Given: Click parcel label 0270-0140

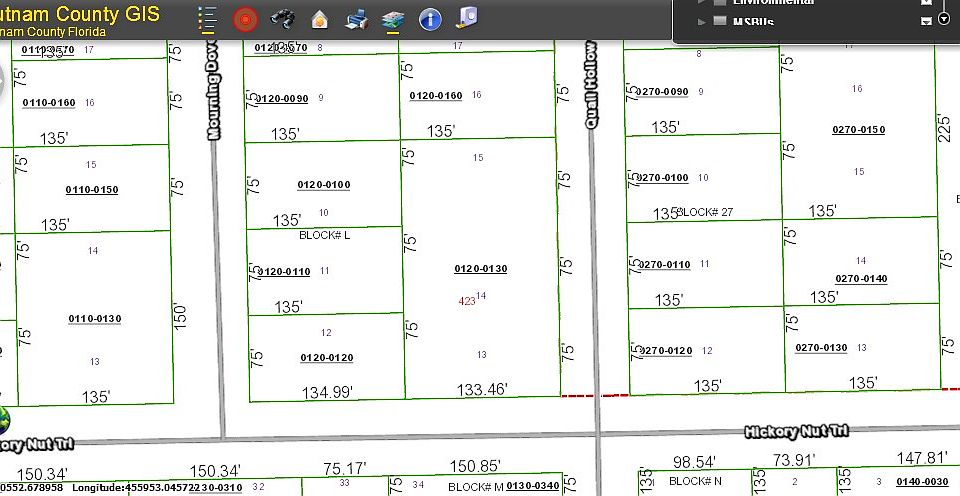Looking at the screenshot, I should pos(859,279).
